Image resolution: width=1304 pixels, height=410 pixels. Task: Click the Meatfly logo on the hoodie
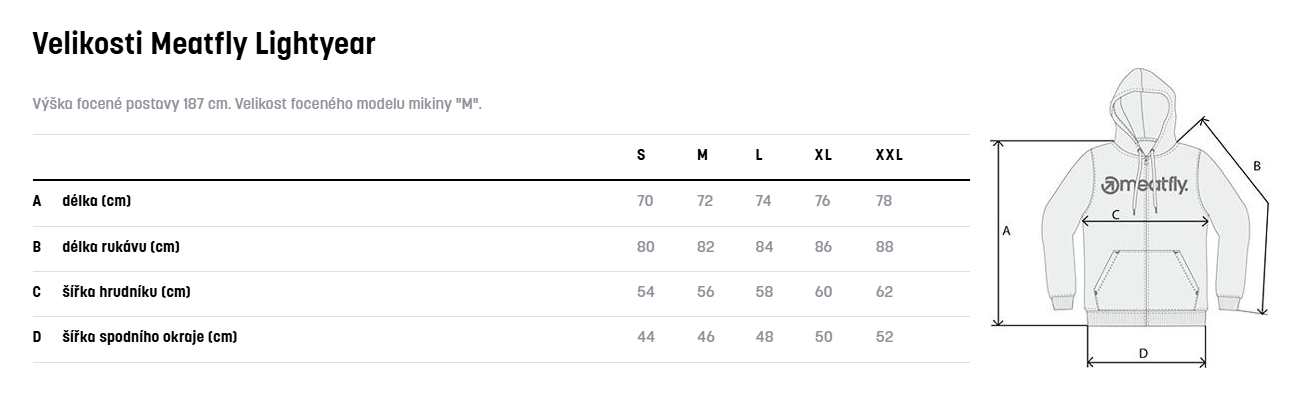coord(1143,186)
